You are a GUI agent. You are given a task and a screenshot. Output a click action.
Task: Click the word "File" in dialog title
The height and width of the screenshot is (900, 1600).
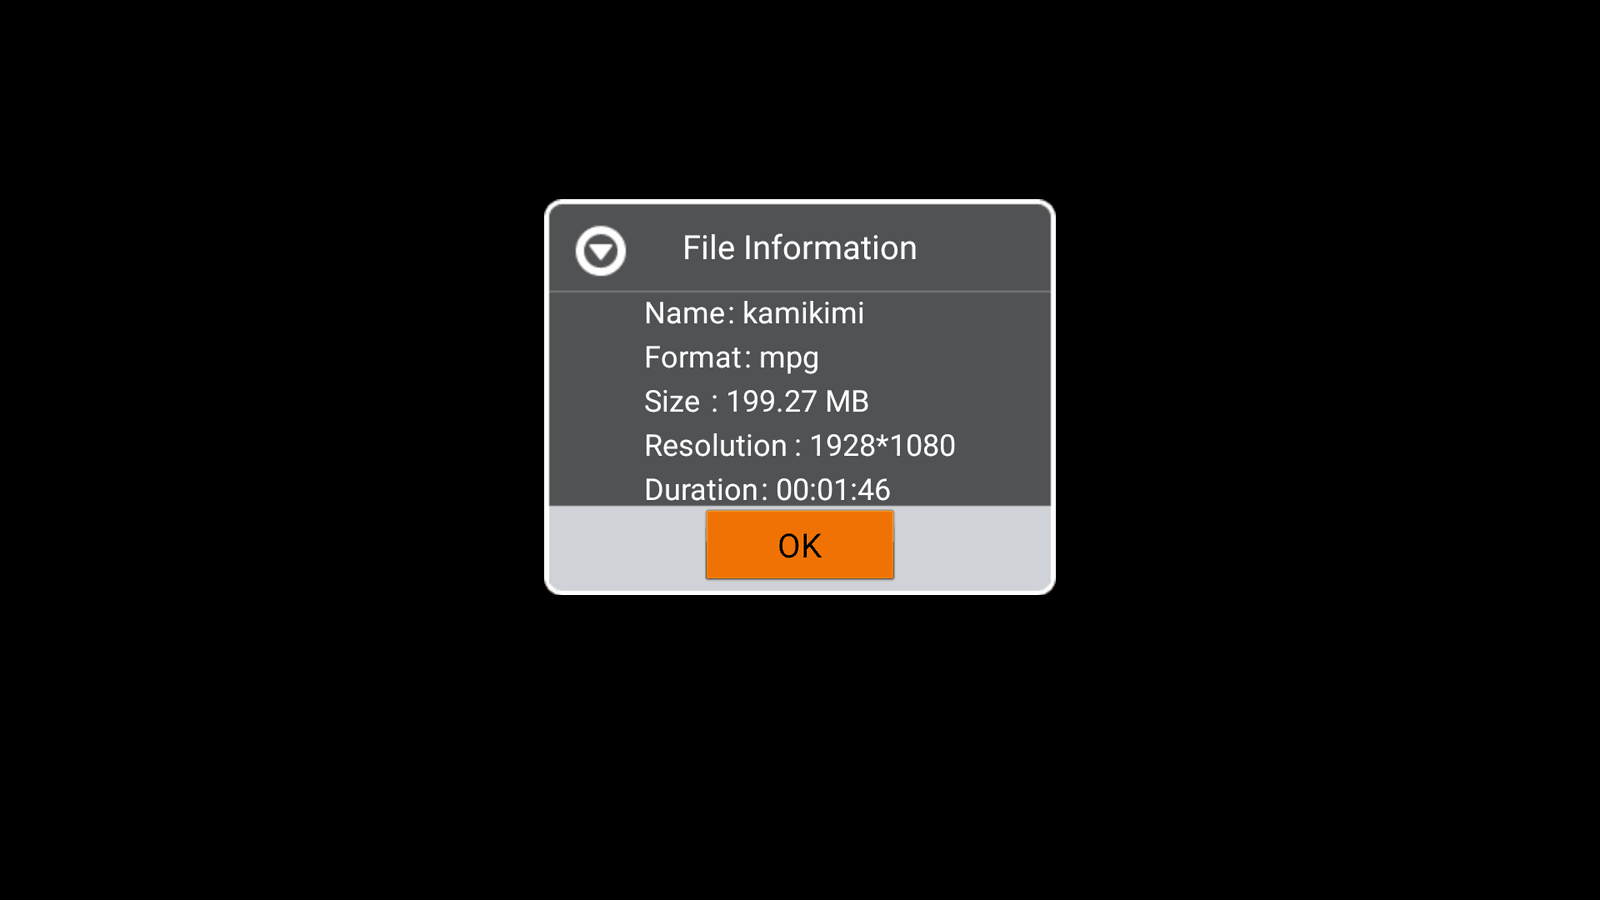[x=709, y=248]
